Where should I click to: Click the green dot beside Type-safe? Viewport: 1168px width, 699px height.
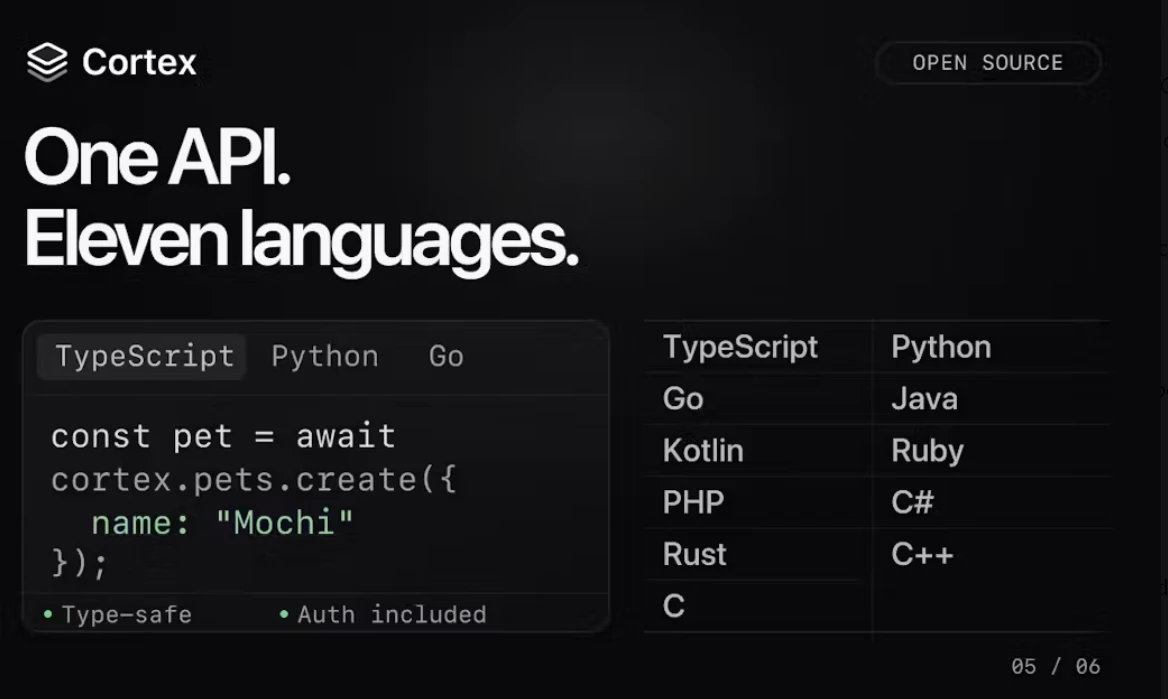[48, 615]
